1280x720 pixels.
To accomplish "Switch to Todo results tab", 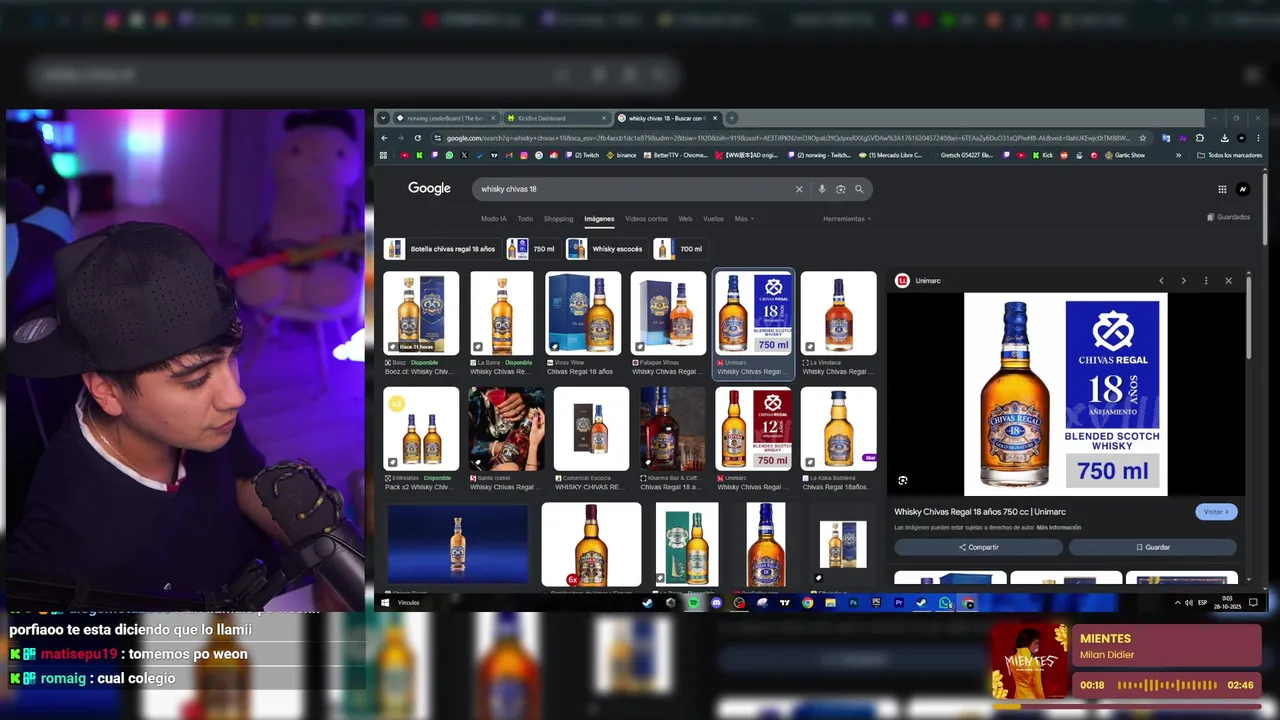I will [525, 219].
